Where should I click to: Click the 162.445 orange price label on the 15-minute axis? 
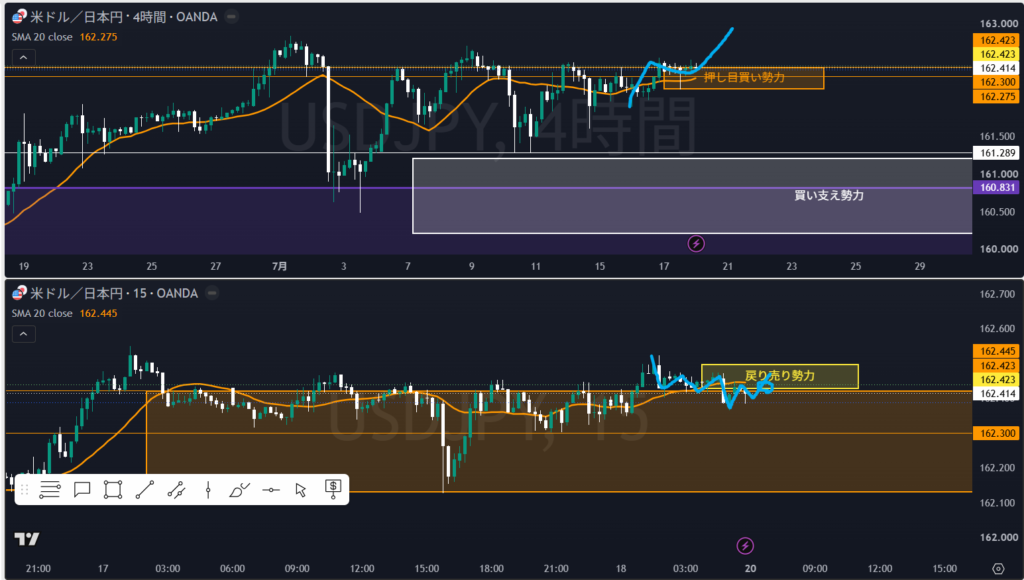pyautogui.click(x=997, y=351)
